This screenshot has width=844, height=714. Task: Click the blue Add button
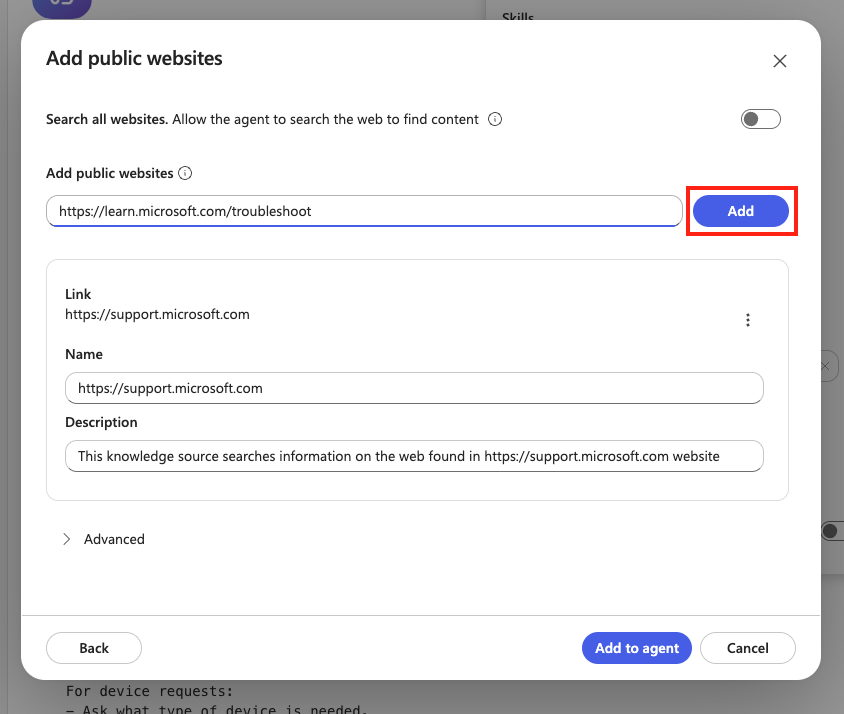[x=741, y=211]
